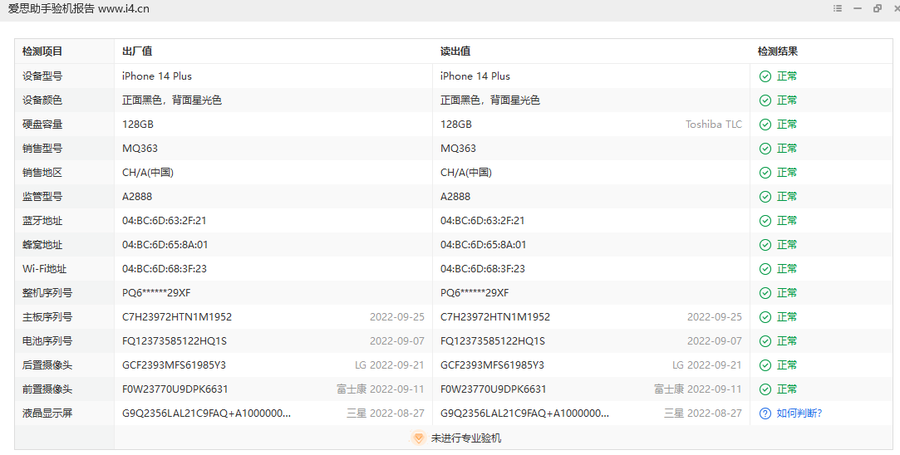Click LG 2022-09-21 in 读出值 column
This screenshot has height=455, width=900.
click(x=707, y=365)
